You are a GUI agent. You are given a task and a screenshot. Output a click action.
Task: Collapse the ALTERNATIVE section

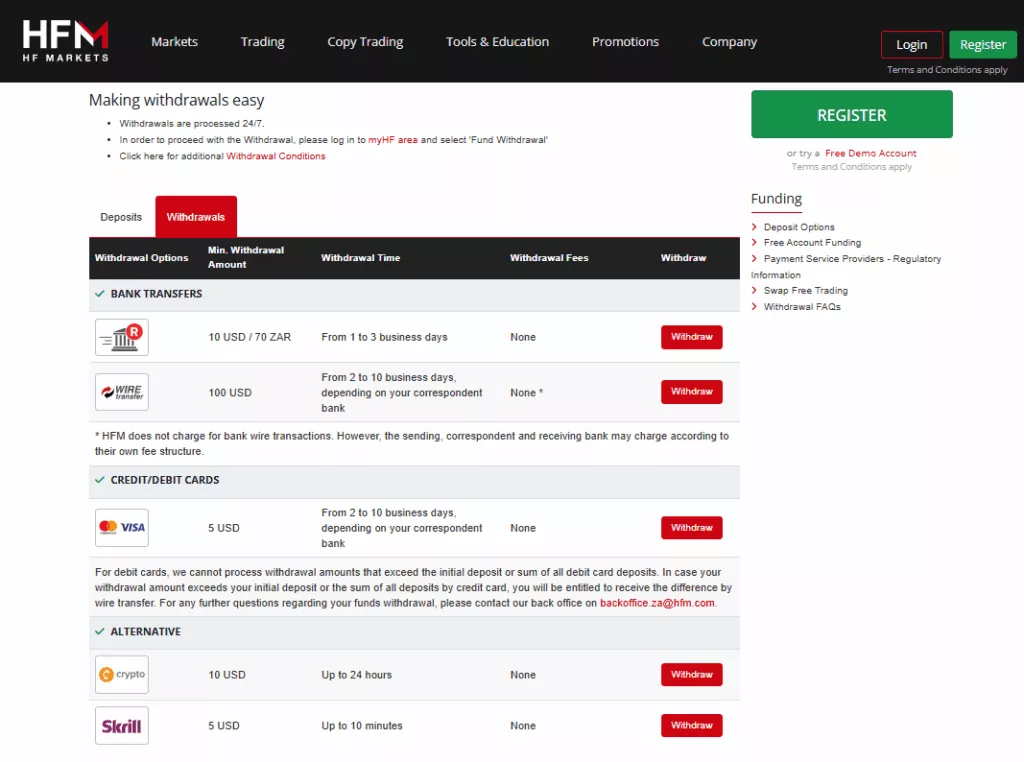tap(99, 631)
